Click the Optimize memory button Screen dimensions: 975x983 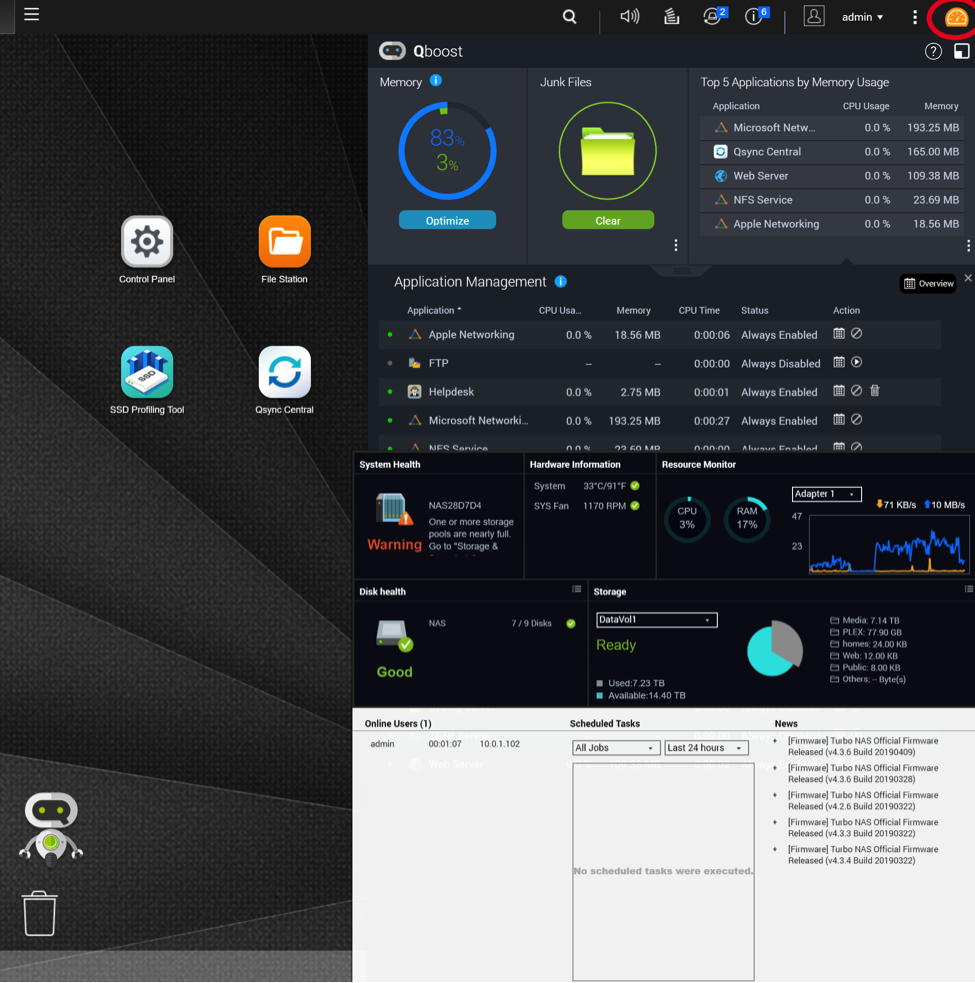[447, 220]
